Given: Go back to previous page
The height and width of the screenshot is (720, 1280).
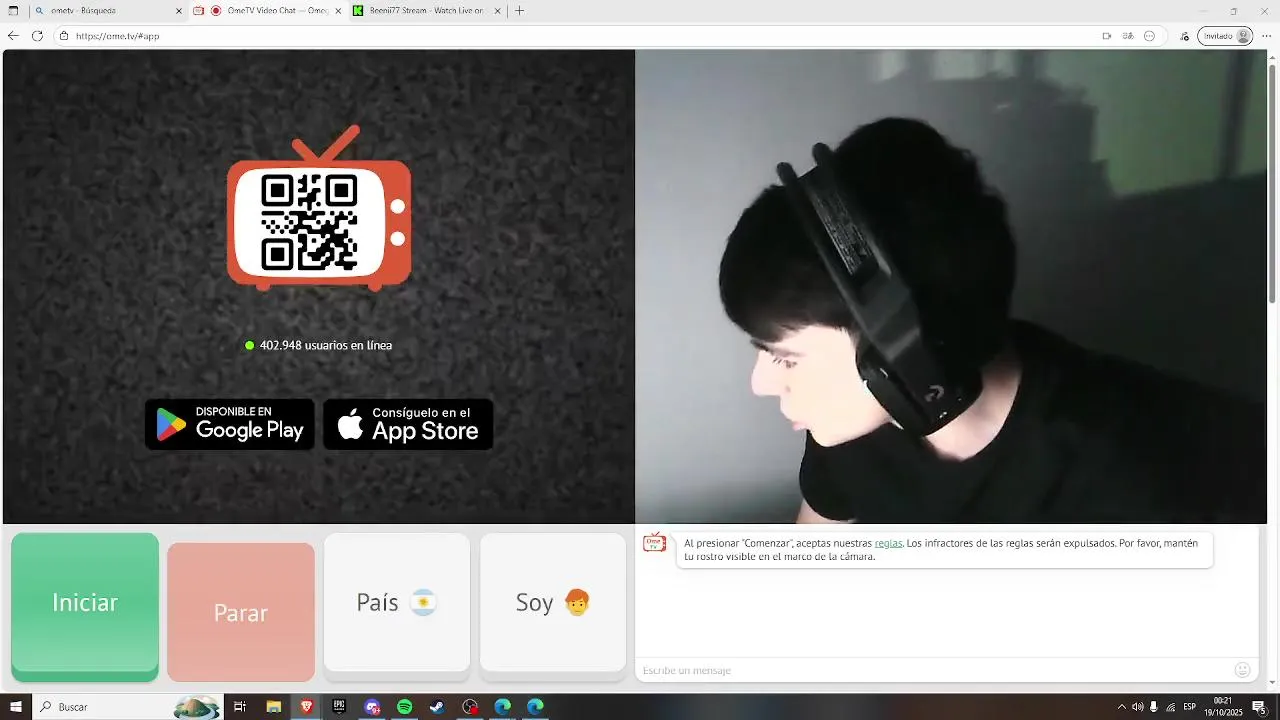Looking at the screenshot, I should pyautogui.click(x=13, y=36).
